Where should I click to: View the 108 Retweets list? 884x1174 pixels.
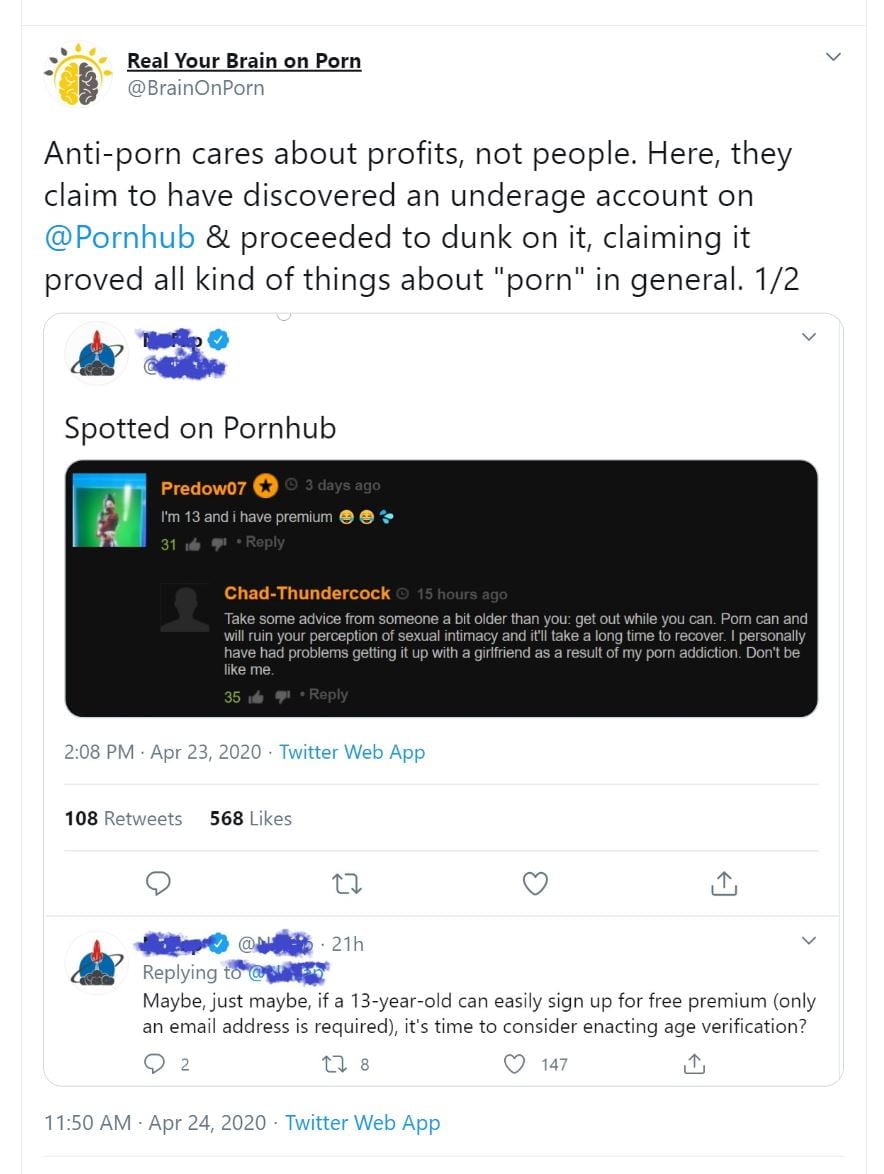point(123,818)
